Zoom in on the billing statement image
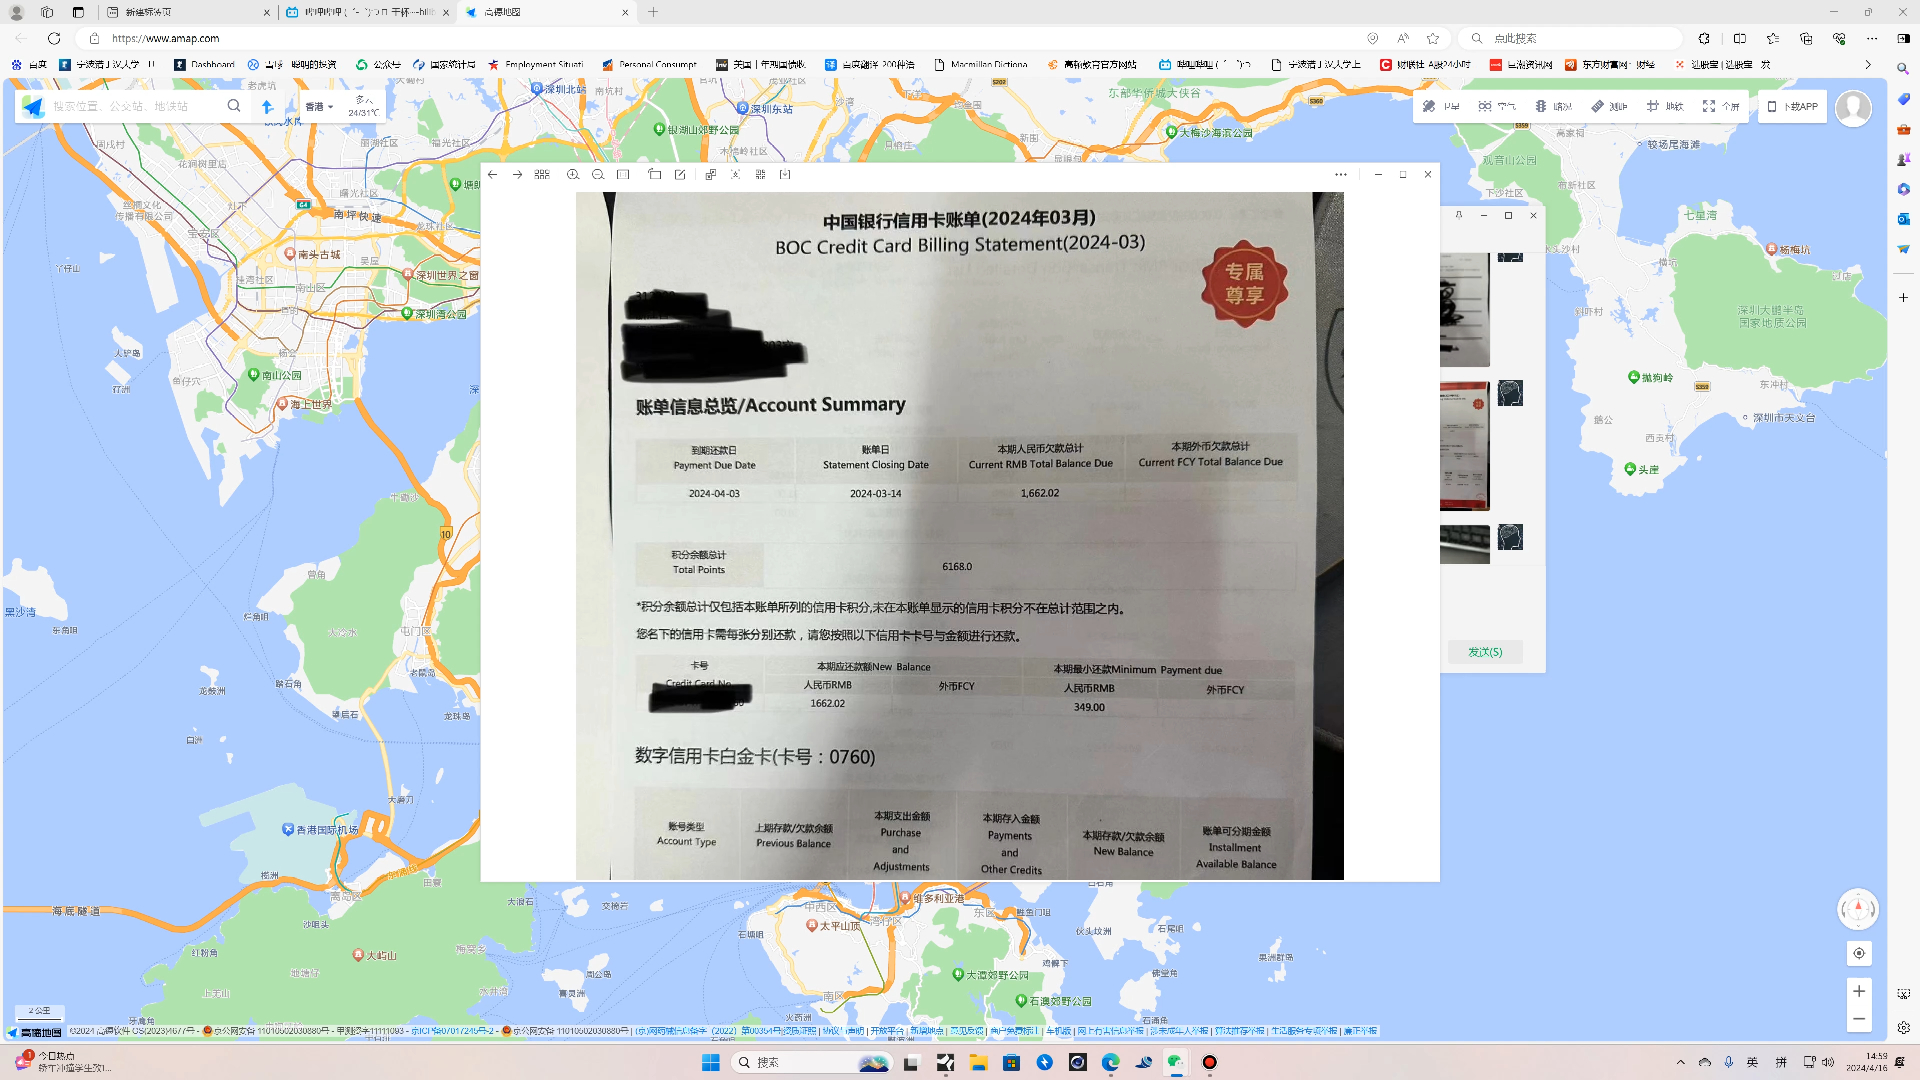The image size is (1920, 1080). pos(573,174)
